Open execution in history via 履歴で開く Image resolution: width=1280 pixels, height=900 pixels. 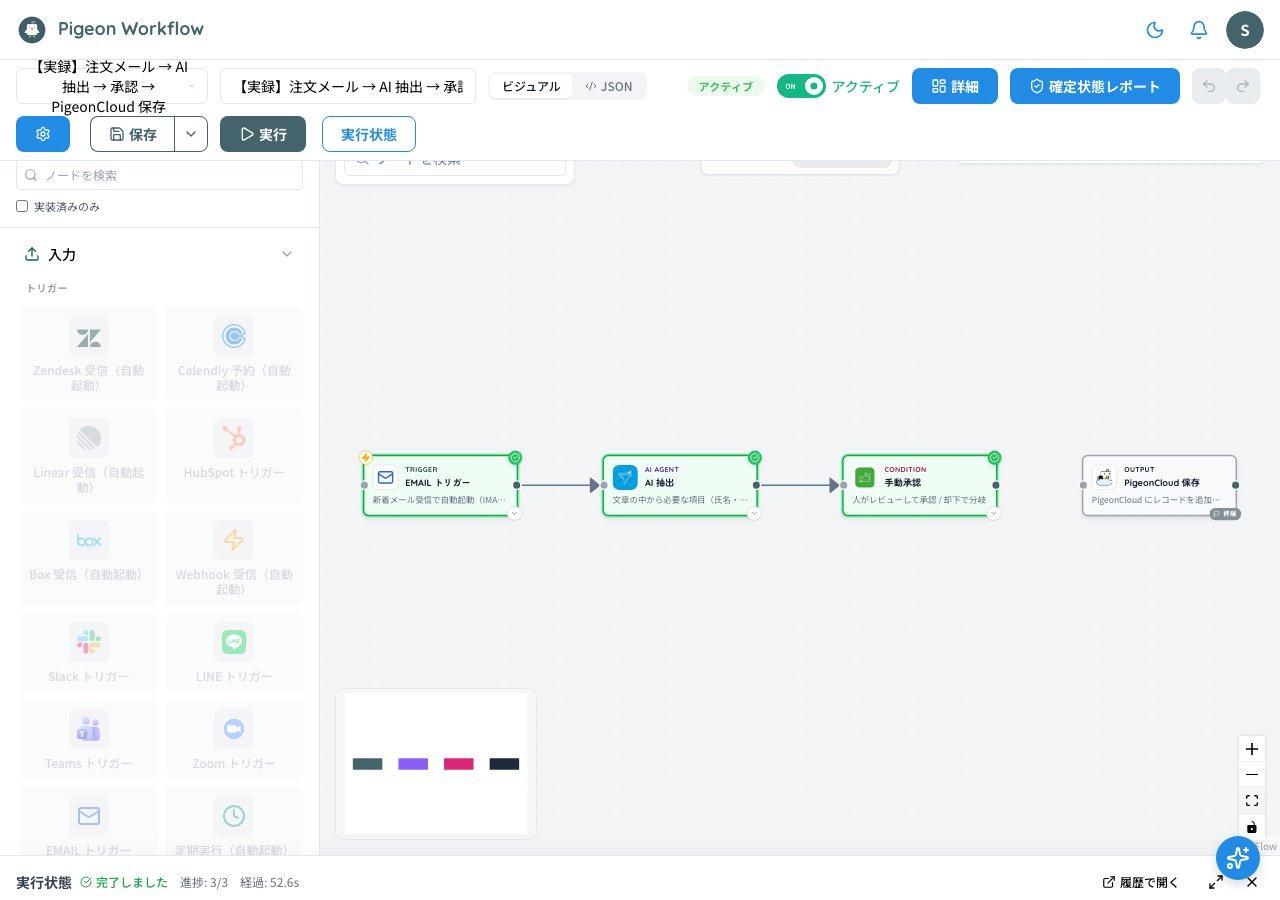click(x=1141, y=882)
